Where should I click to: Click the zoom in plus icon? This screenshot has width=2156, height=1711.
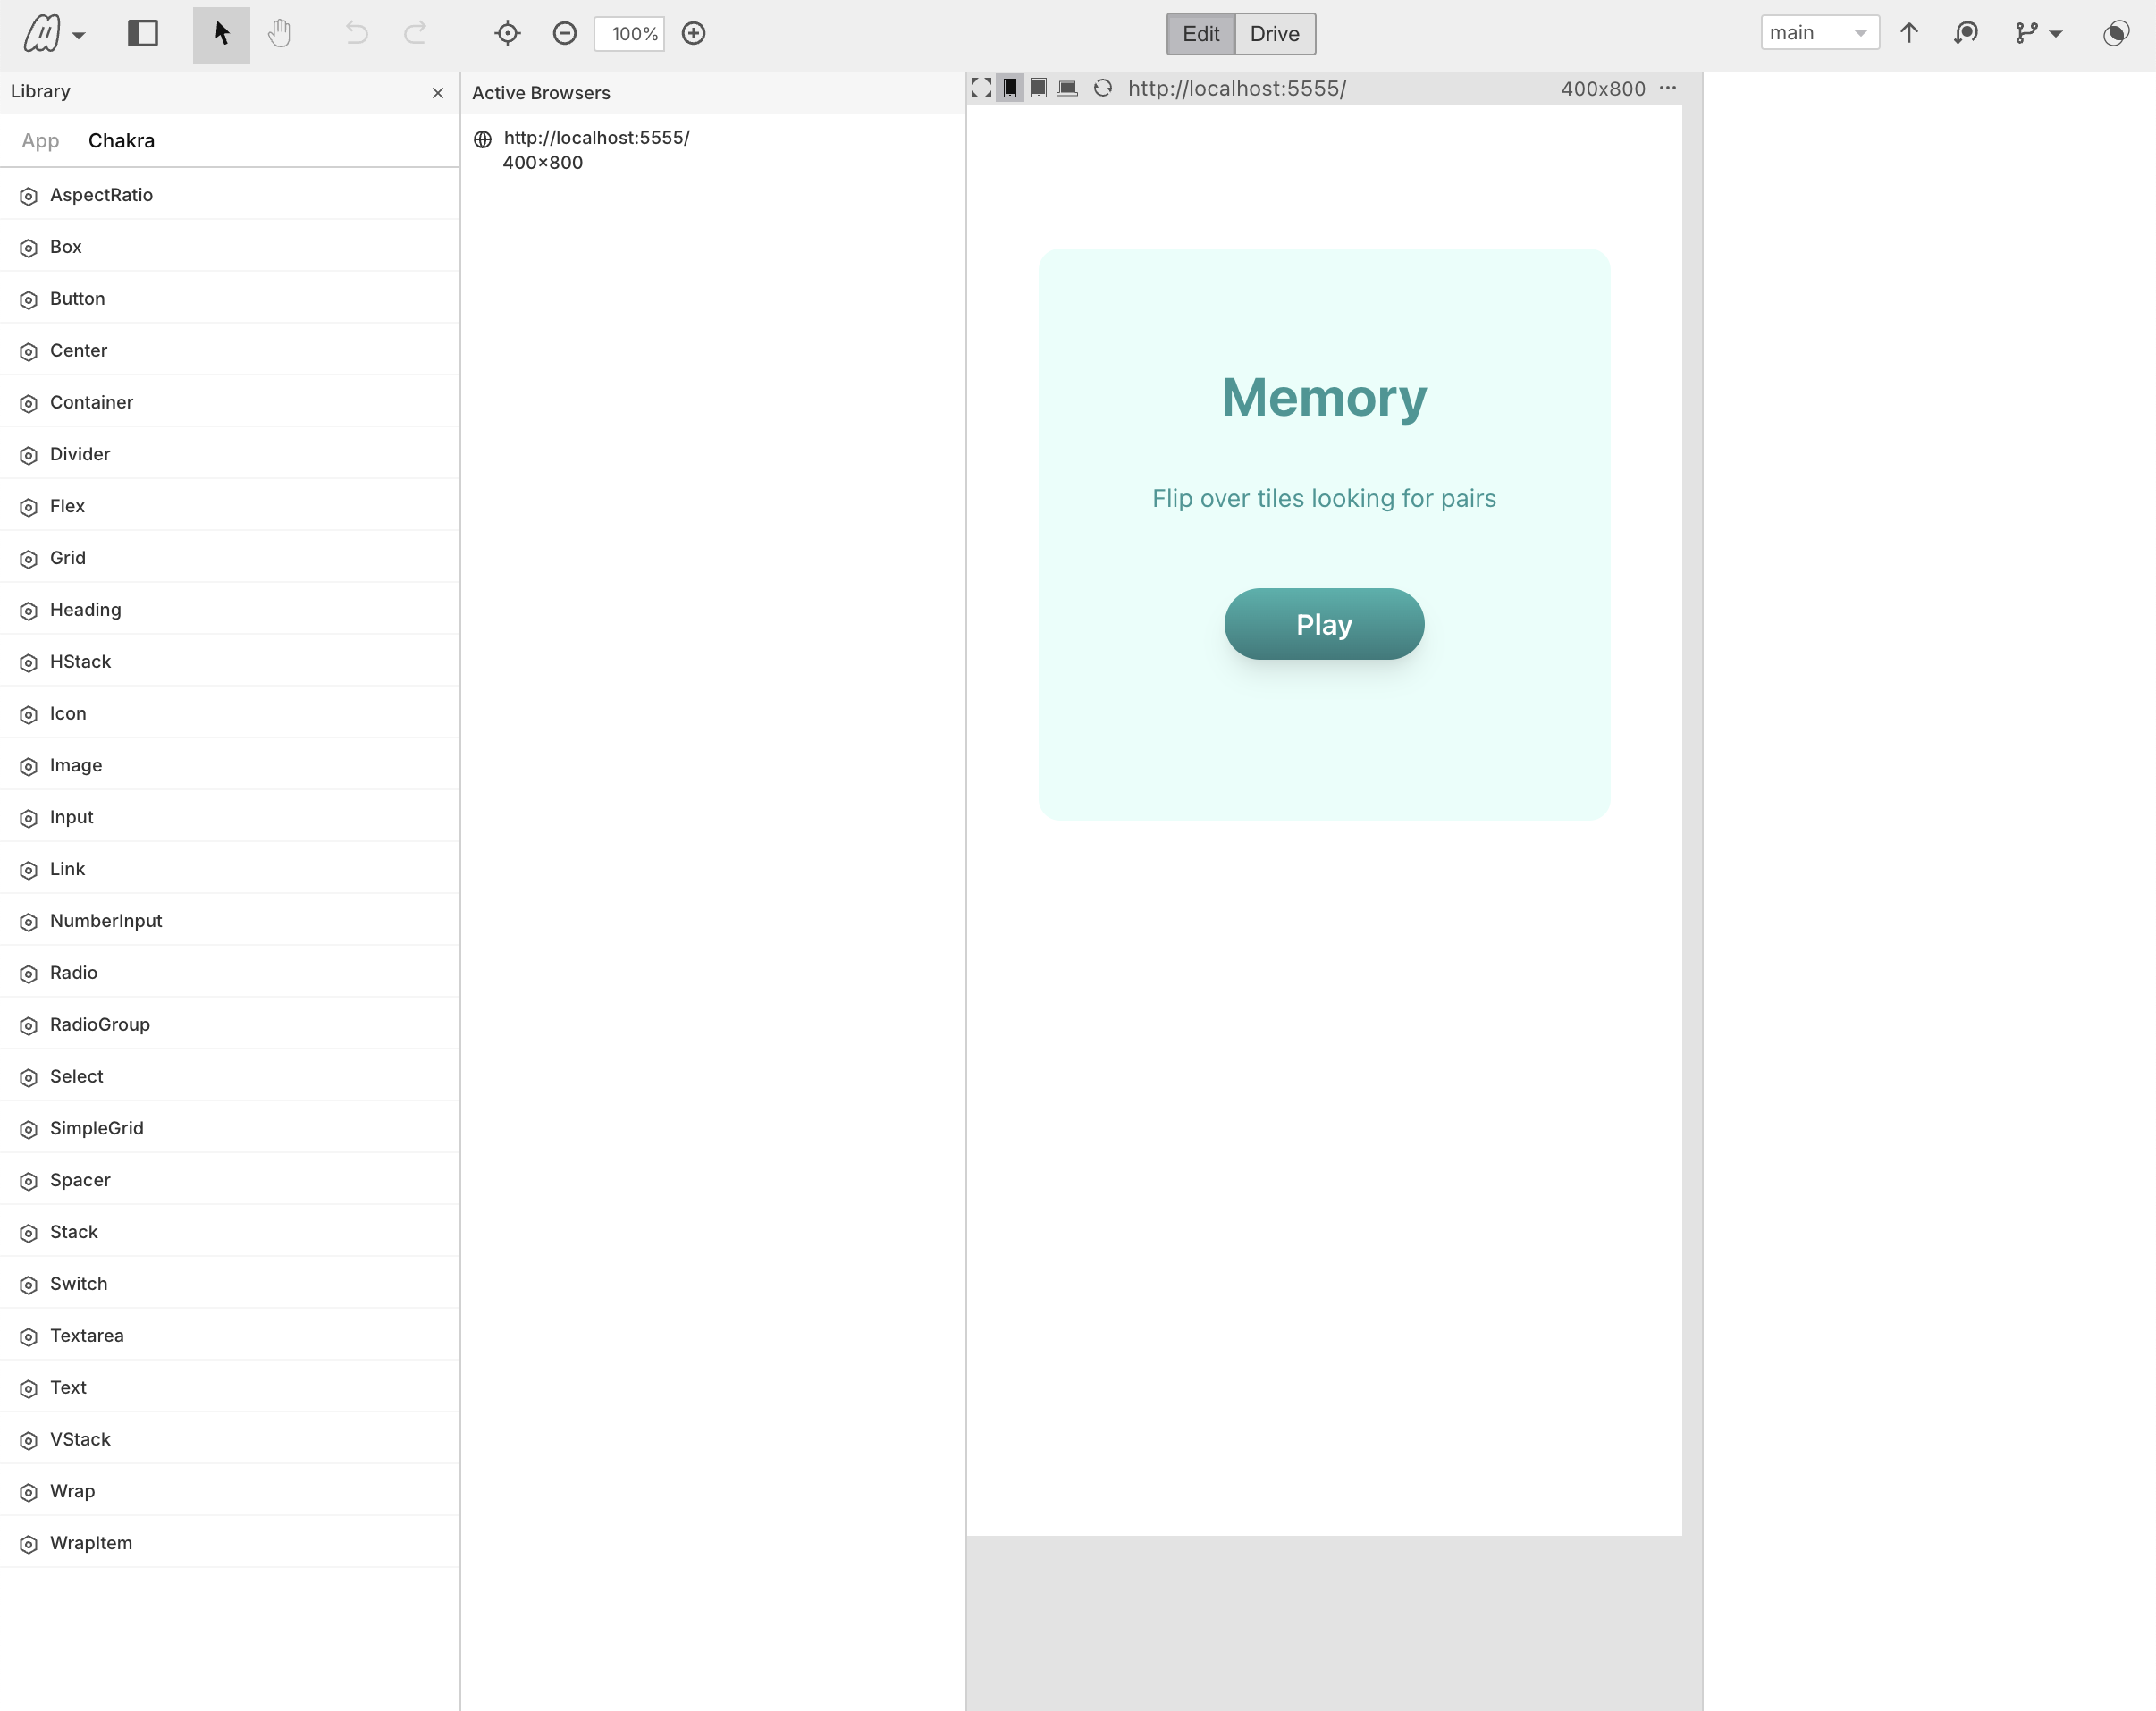click(693, 34)
